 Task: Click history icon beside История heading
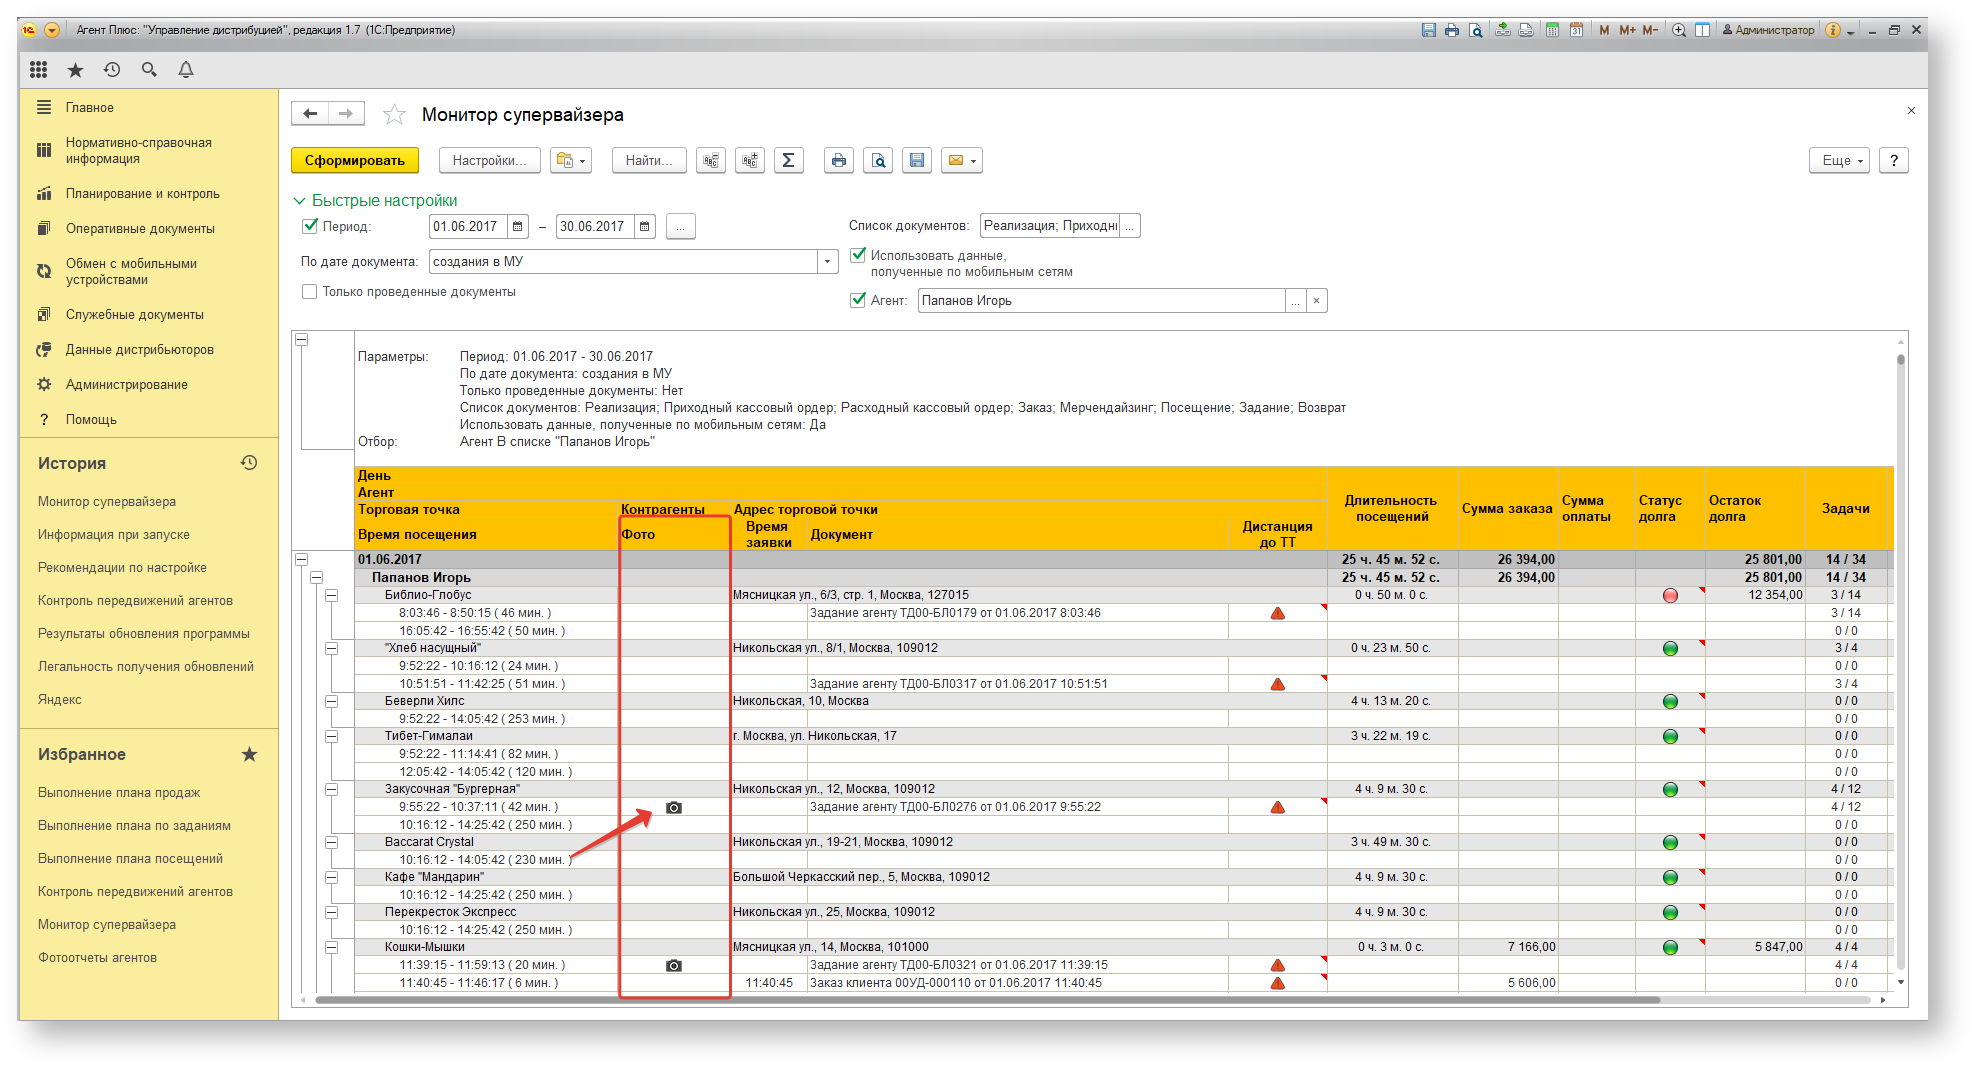[x=249, y=463]
